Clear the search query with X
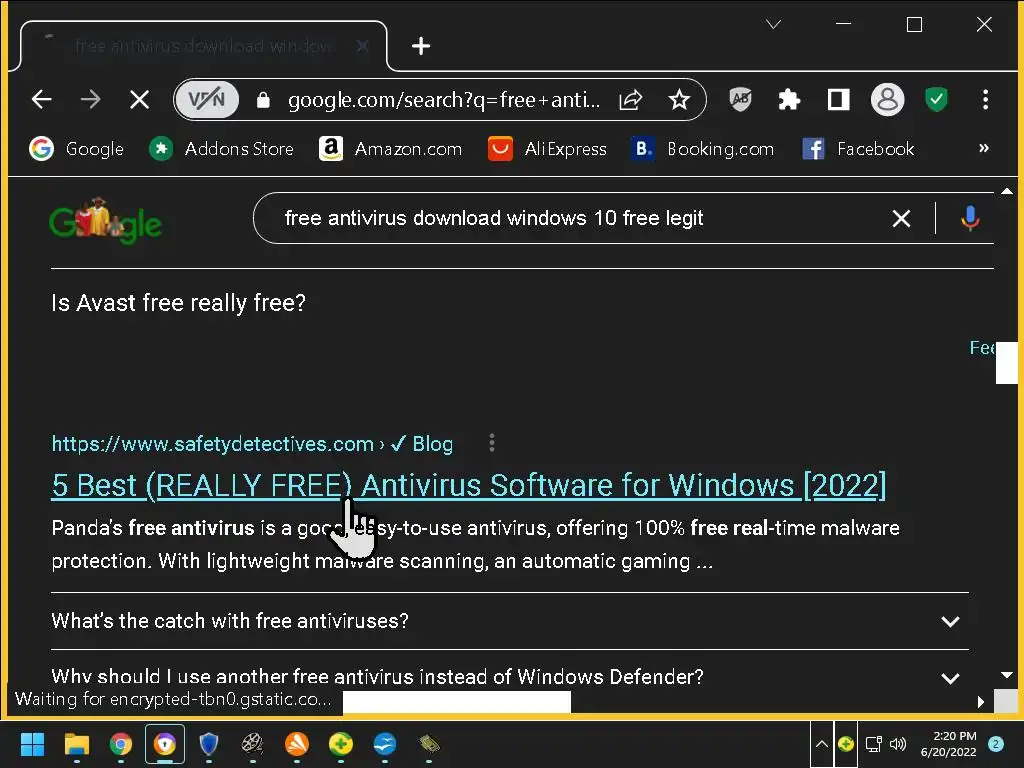Image resolution: width=1024 pixels, height=768 pixels. point(901,218)
